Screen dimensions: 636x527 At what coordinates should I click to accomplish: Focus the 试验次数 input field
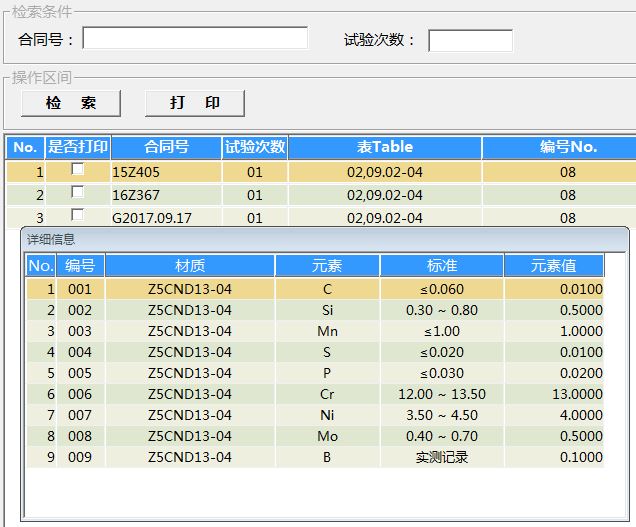tap(470, 40)
